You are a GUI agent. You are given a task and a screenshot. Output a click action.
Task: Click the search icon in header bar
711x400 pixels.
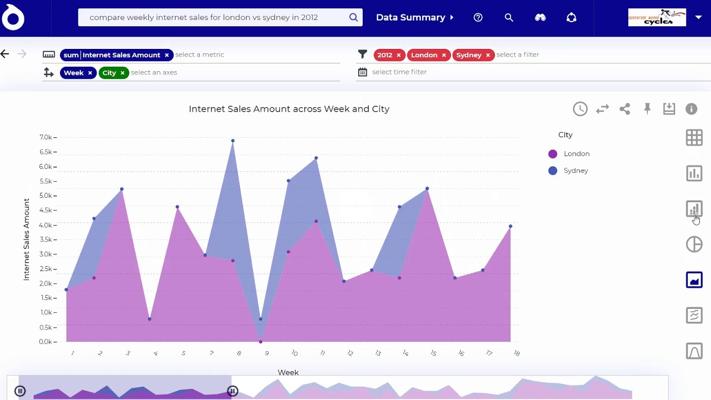[x=509, y=17]
